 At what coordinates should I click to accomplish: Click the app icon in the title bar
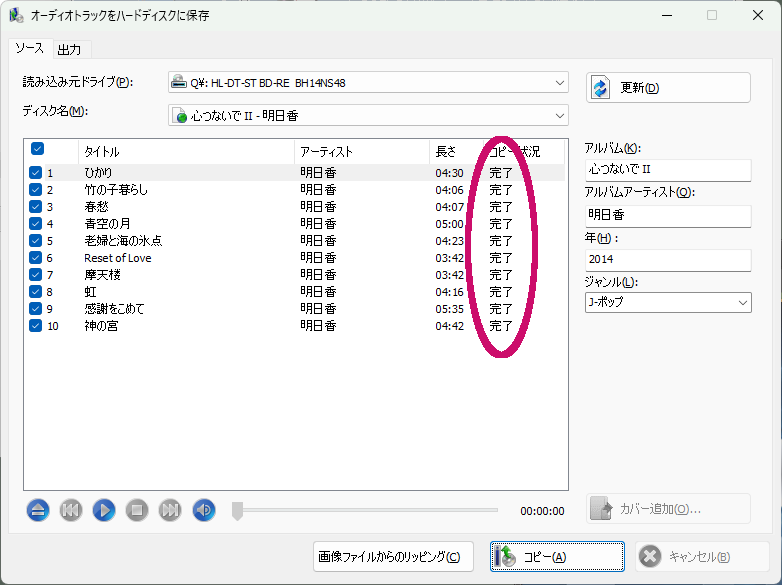pyautogui.click(x=16, y=15)
